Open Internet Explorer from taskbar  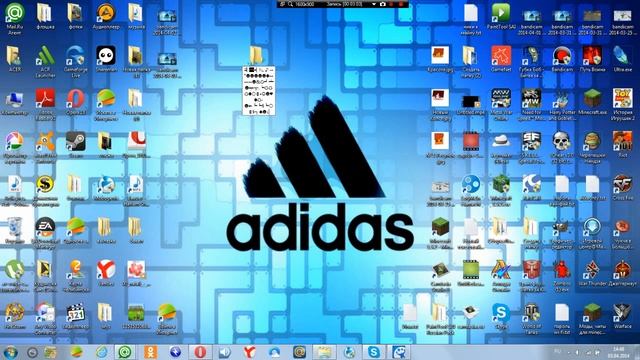pyautogui.click(x=101, y=352)
